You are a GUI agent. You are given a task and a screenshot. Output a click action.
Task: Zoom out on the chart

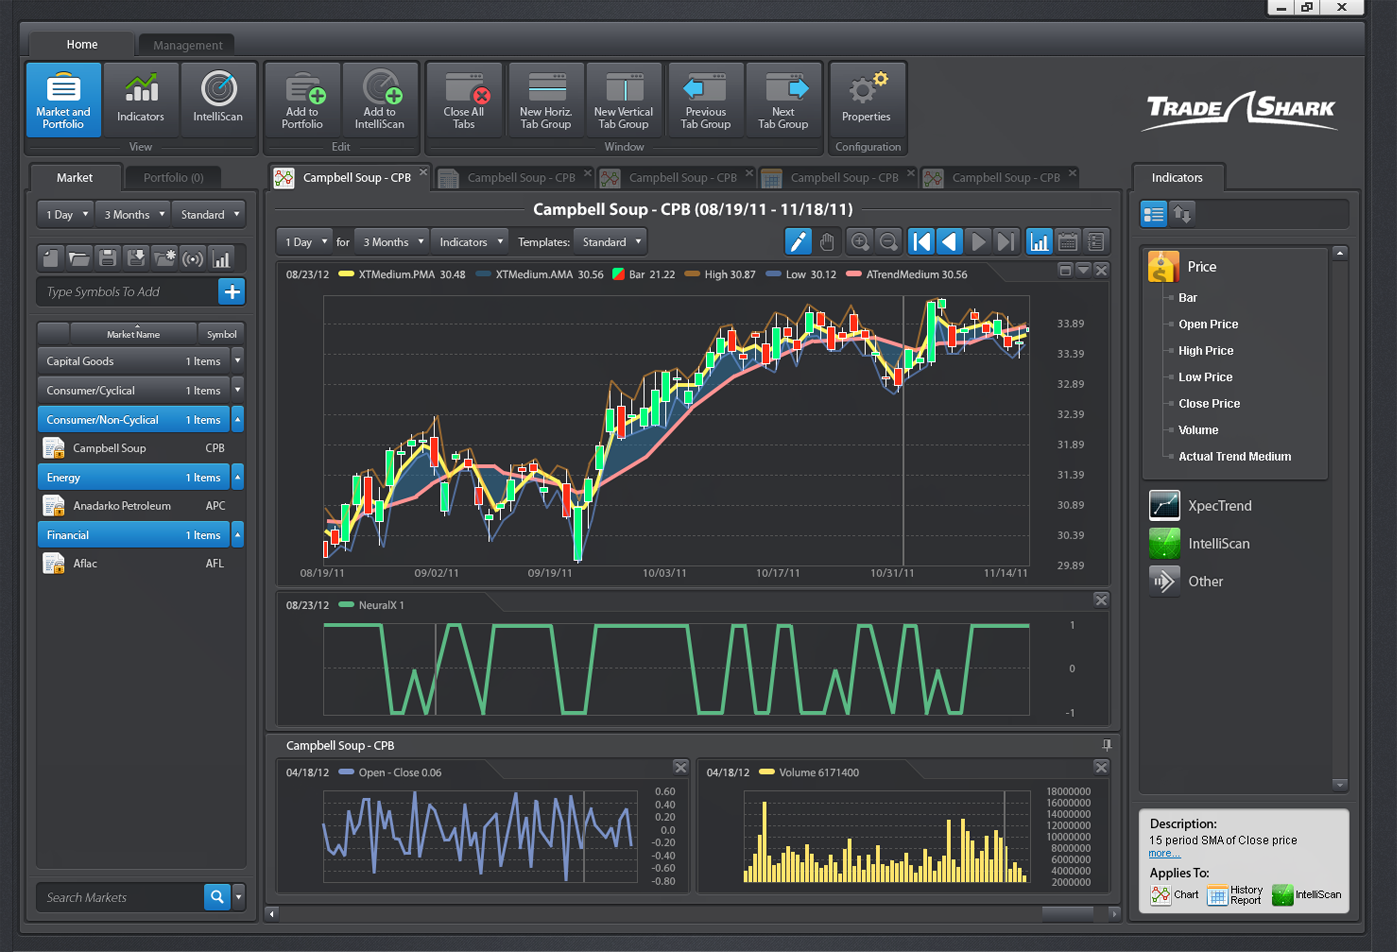(888, 242)
